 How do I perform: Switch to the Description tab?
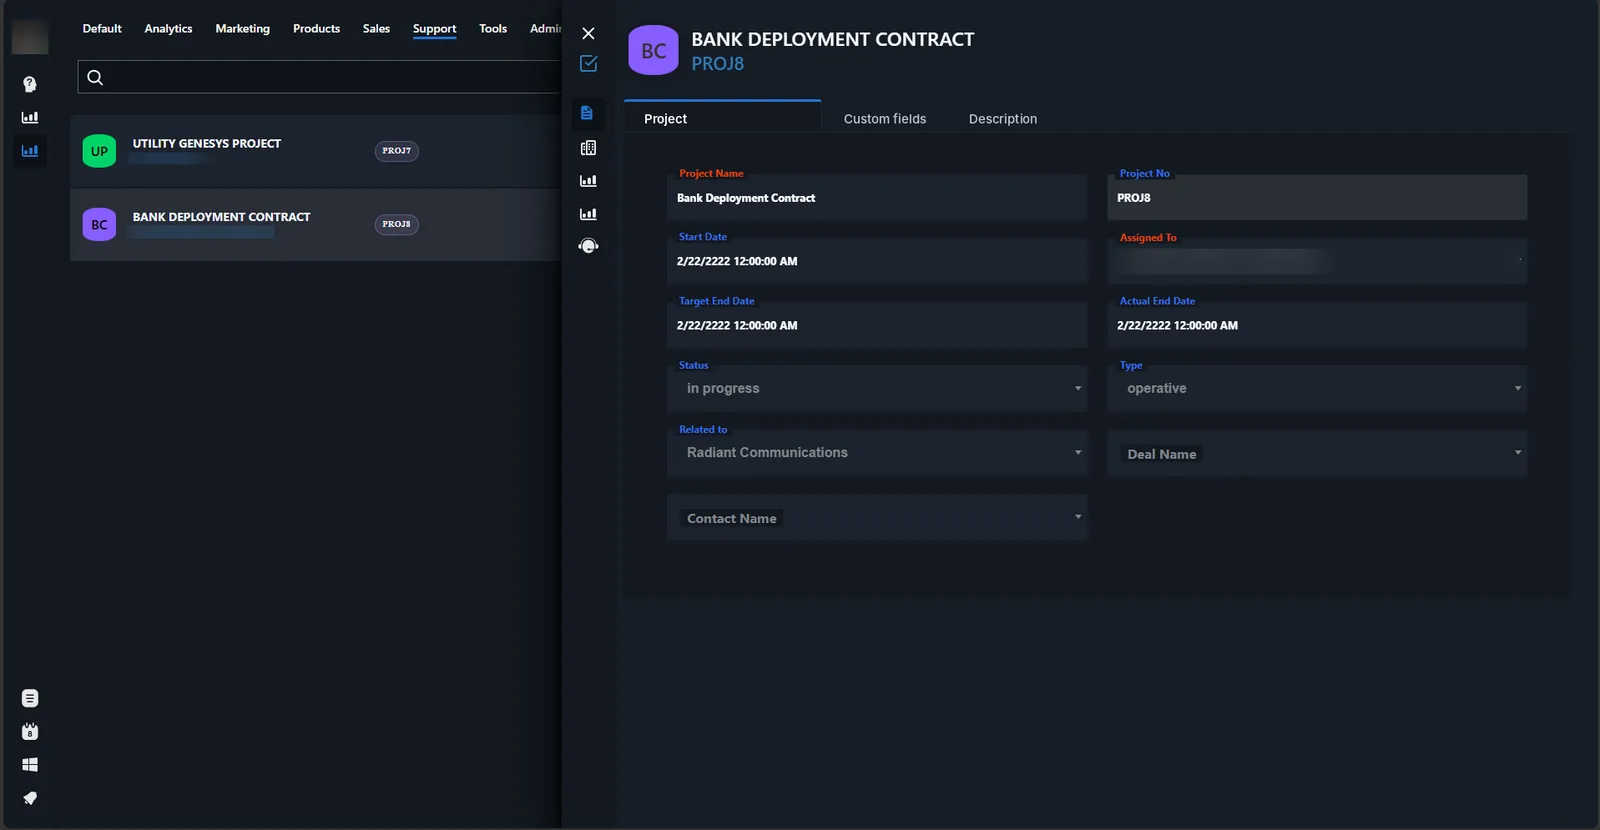click(1003, 119)
